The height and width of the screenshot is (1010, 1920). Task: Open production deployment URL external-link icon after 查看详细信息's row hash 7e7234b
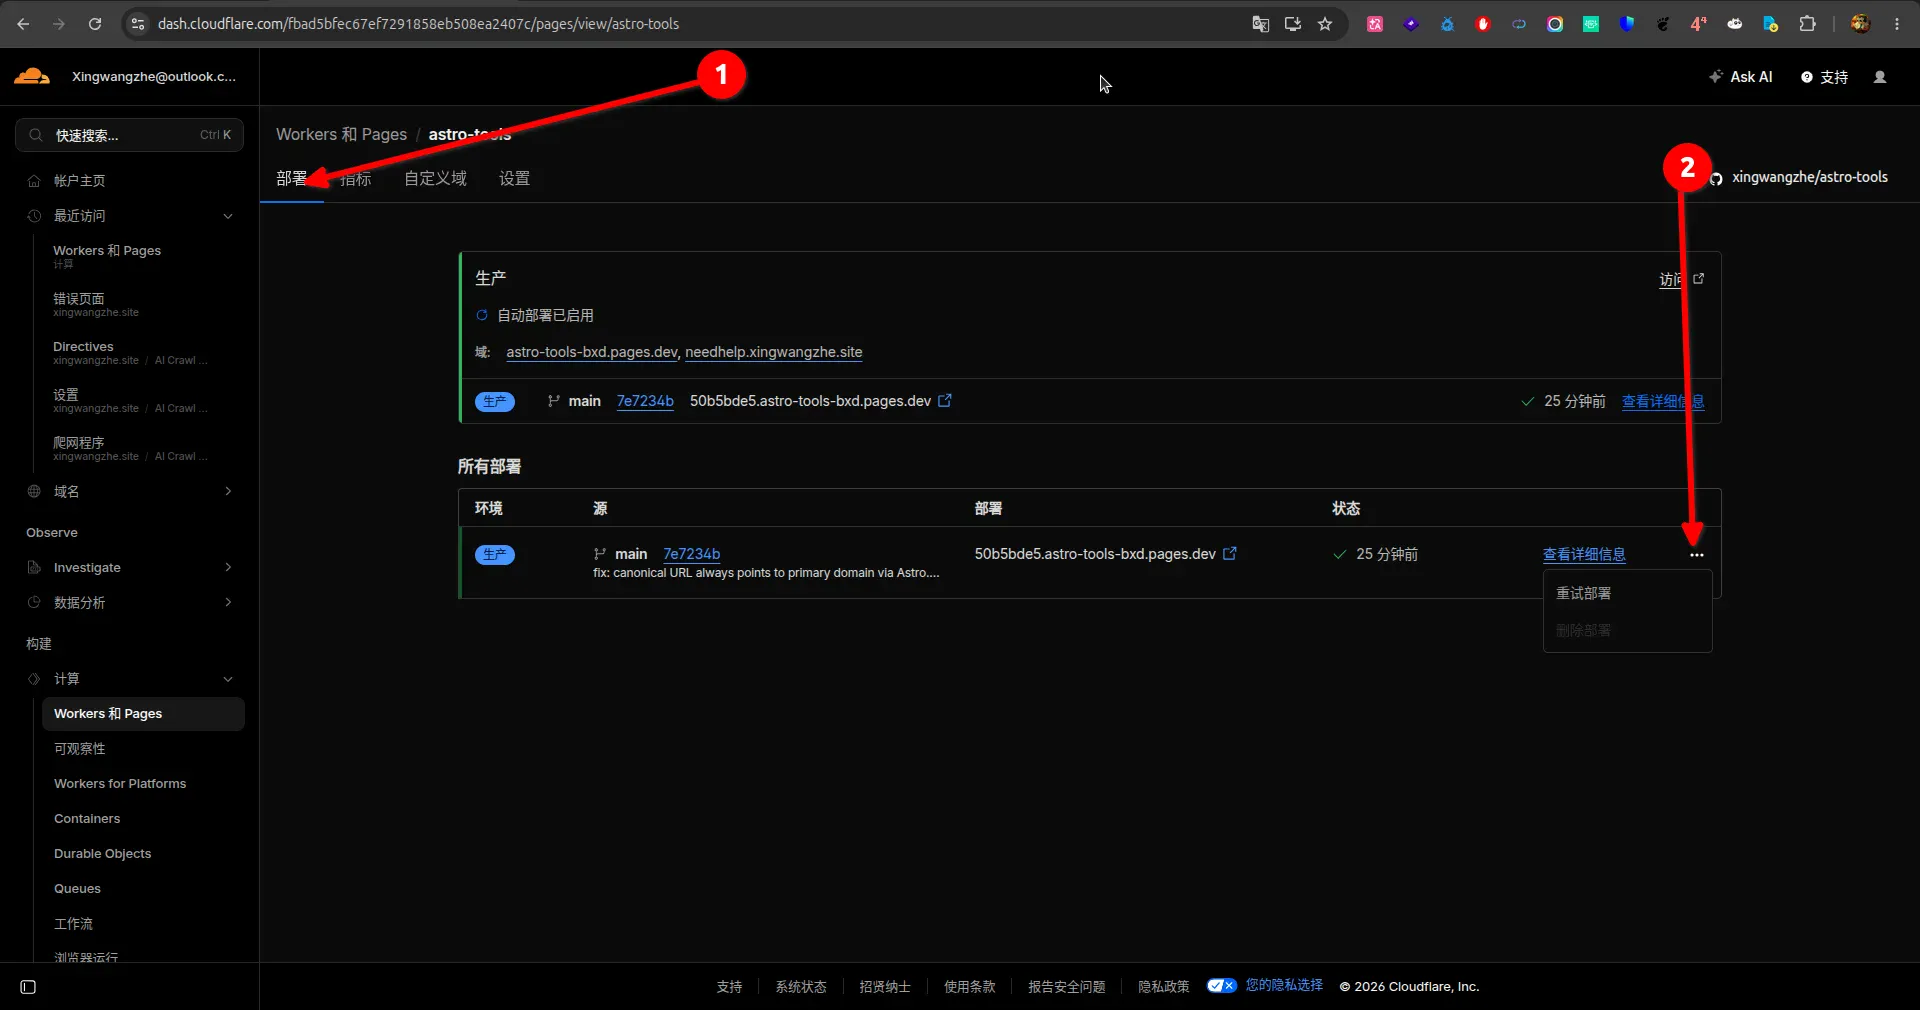[x=945, y=401]
